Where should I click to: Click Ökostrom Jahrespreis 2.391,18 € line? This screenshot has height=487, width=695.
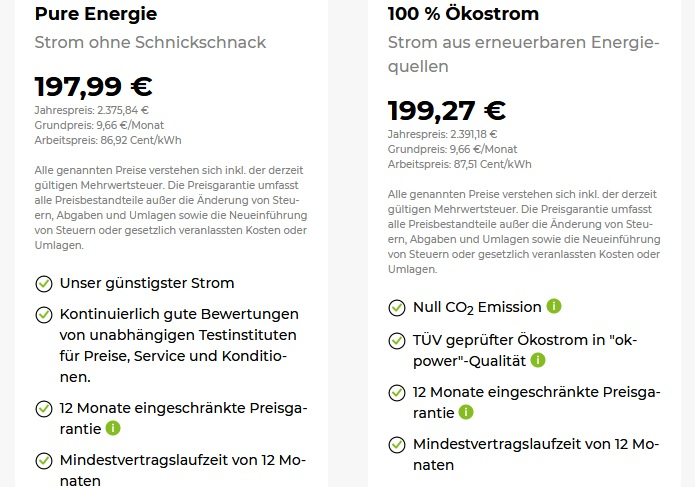coord(442,134)
